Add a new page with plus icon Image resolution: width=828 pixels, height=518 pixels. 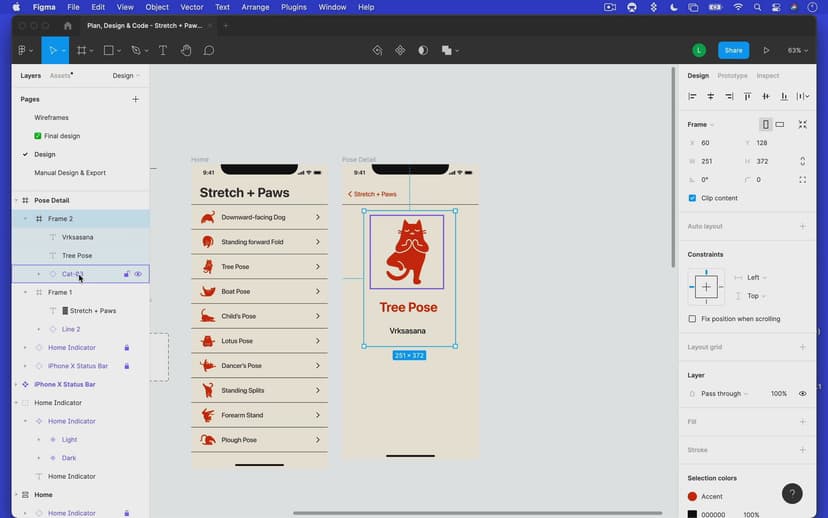pos(136,99)
